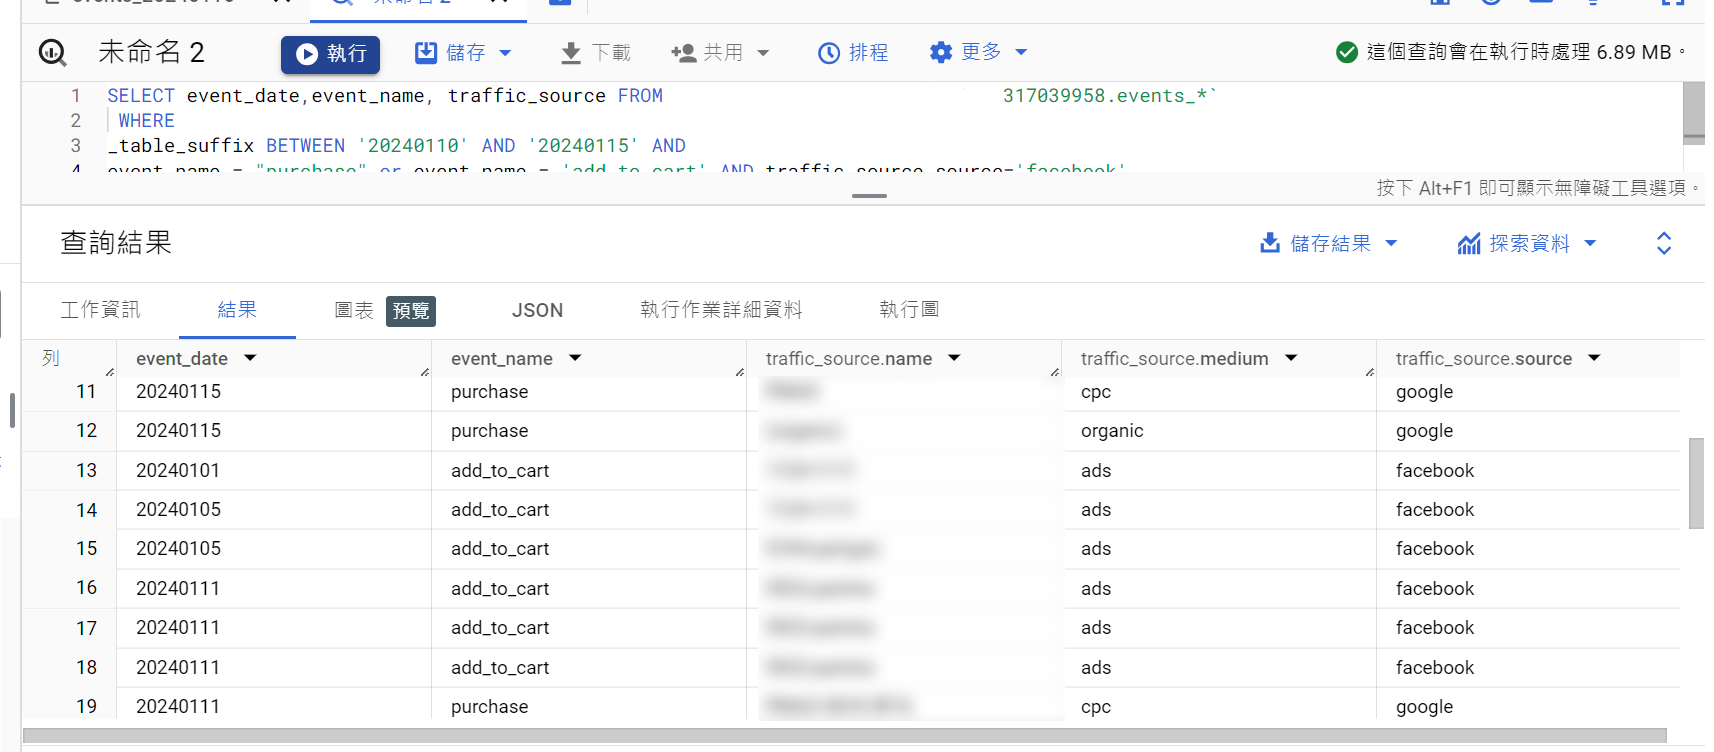
Task: Click the 6.89 MB query processing message
Action: [1526, 52]
